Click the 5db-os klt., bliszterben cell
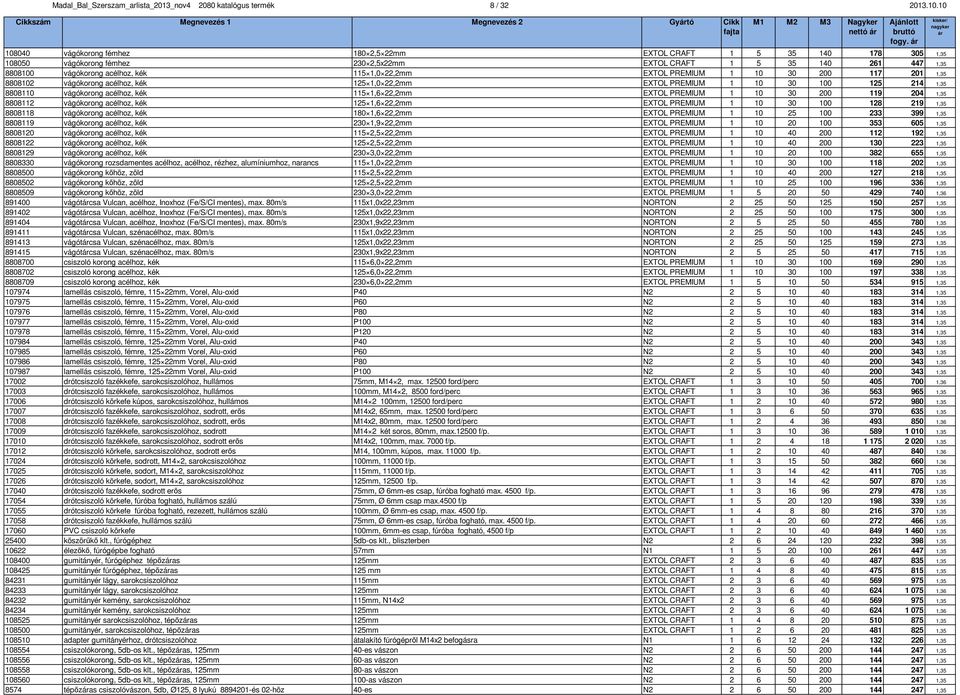This screenshot has width=960, height=695. pos(392,541)
